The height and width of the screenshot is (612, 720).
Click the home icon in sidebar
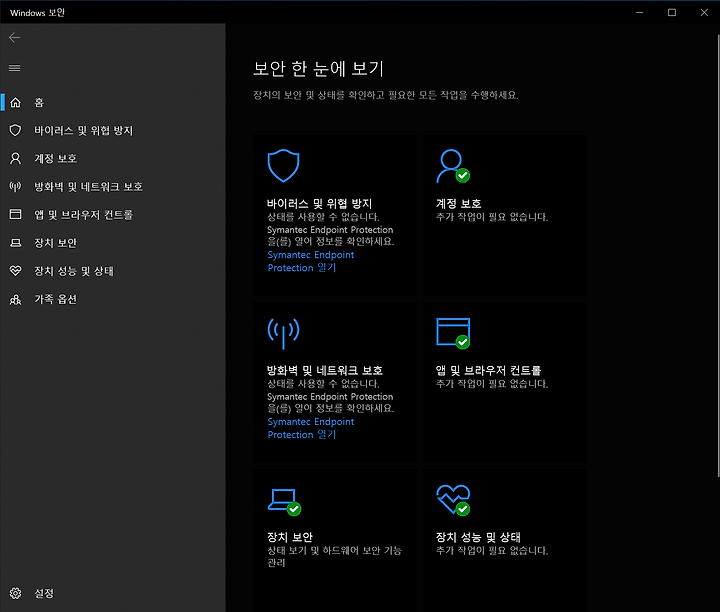pos(16,102)
